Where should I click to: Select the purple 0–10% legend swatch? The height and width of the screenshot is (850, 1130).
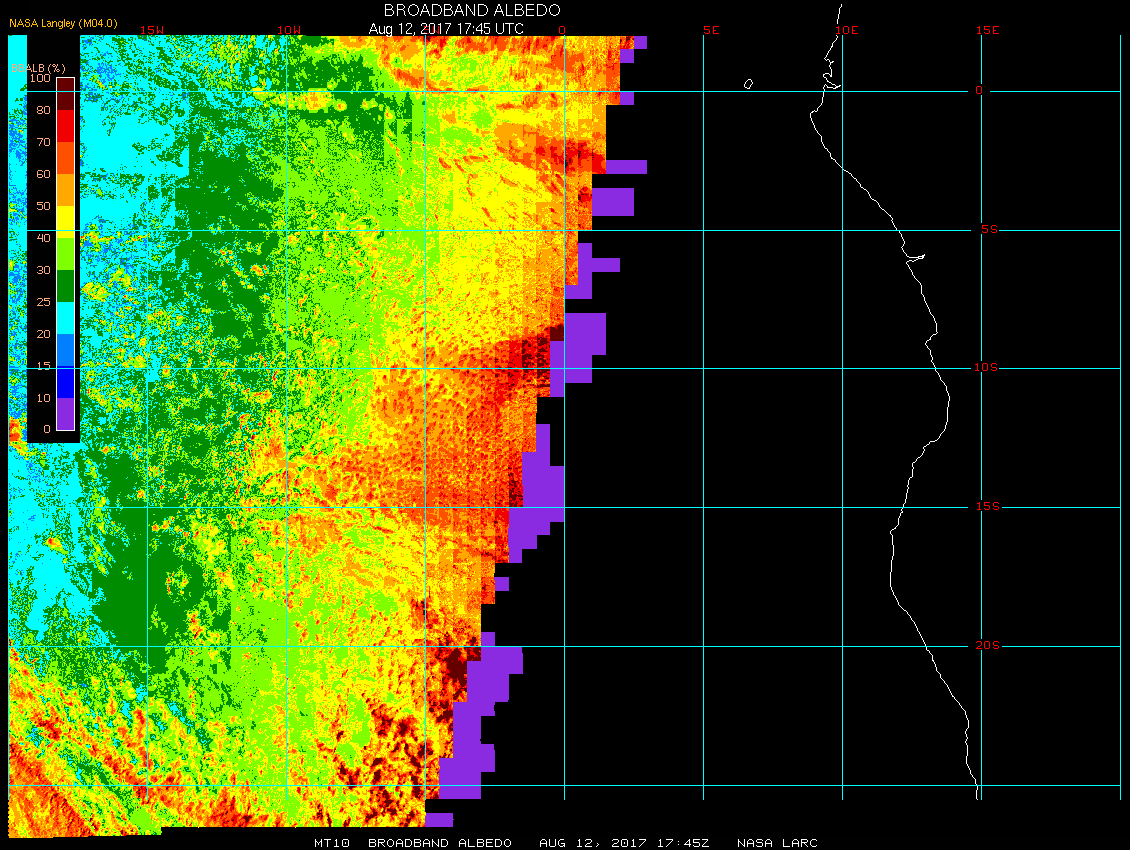[66, 414]
